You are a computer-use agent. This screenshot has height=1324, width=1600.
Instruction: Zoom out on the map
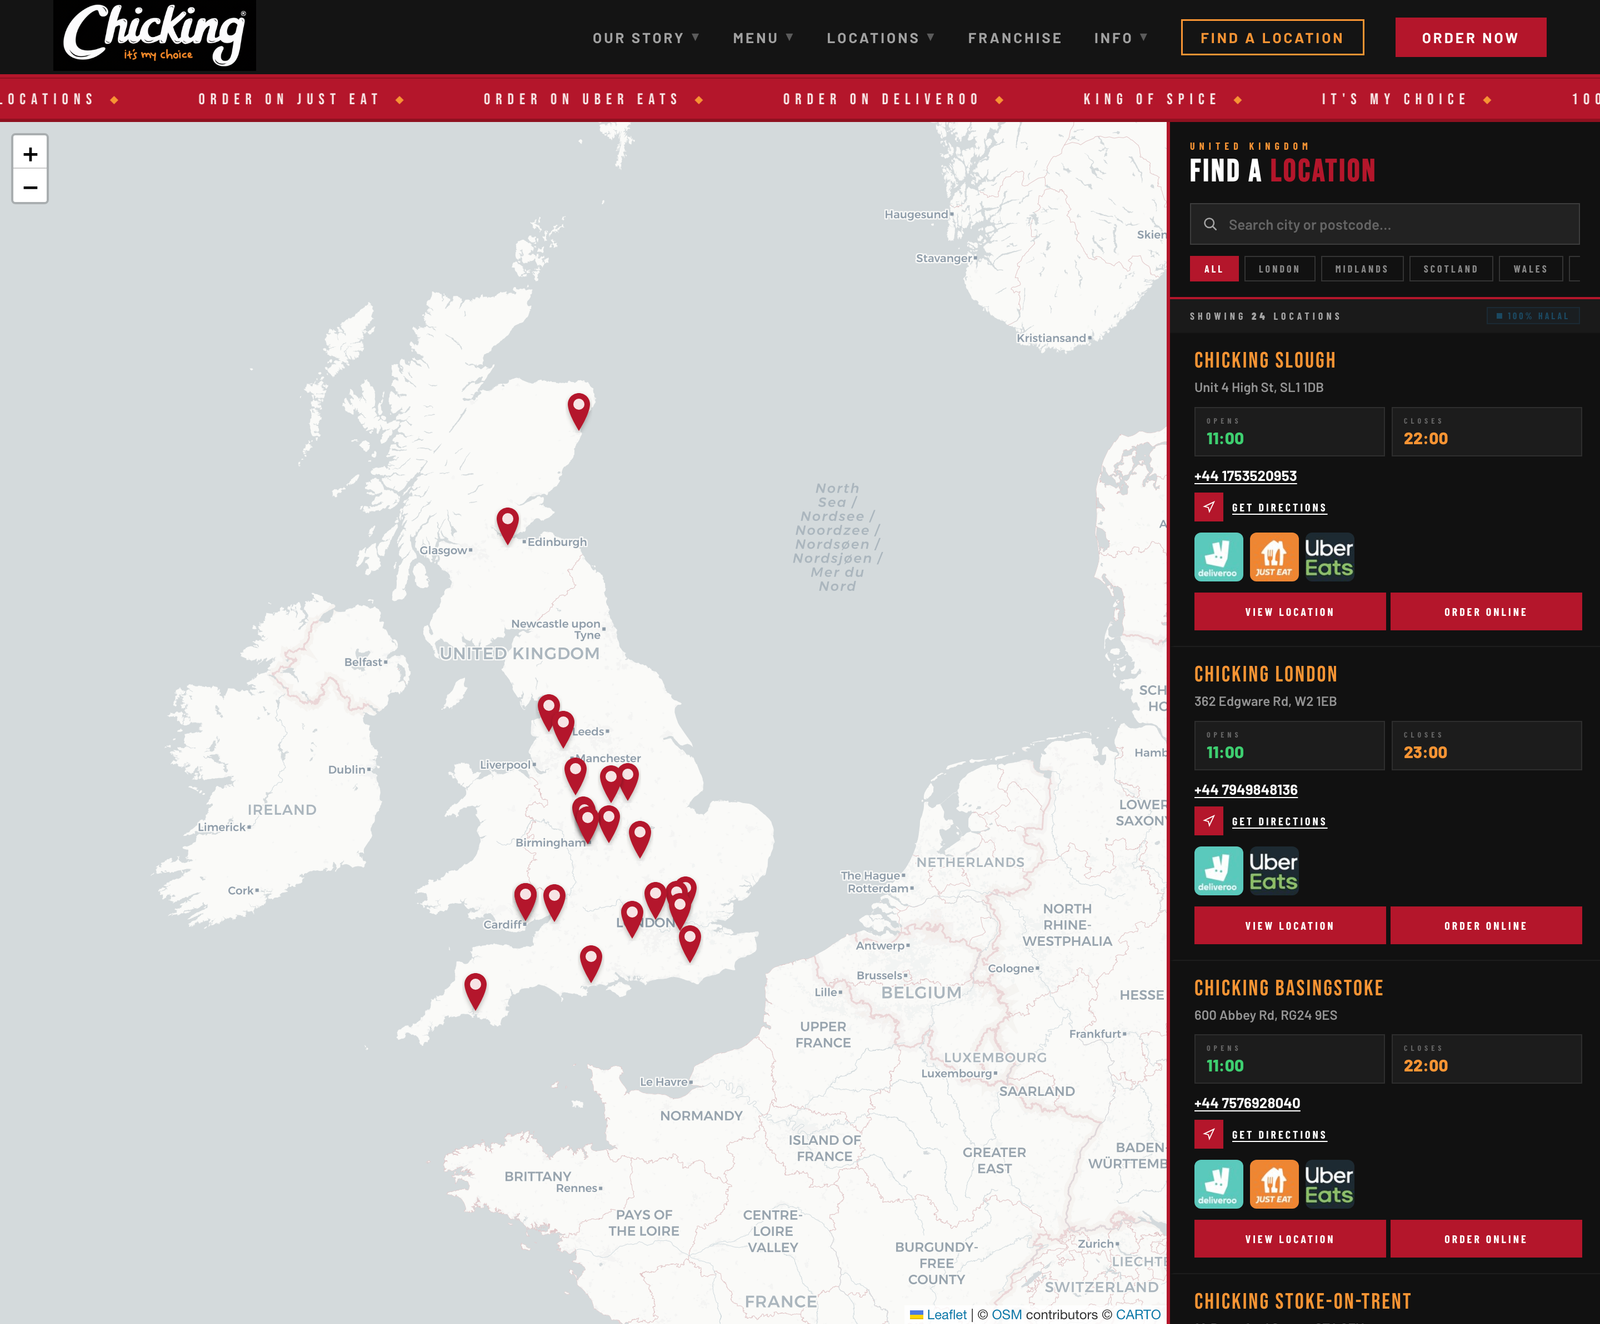(30, 187)
